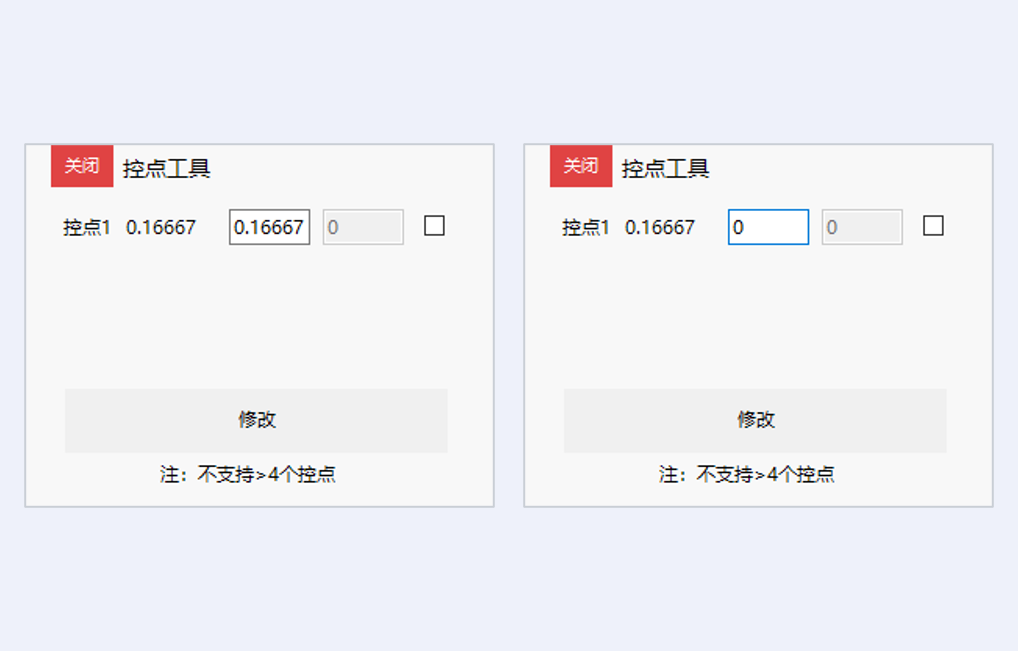Click the greyed-out 0 field in right panel
The height and width of the screenshot is (651, 1018).
[862, 227]
